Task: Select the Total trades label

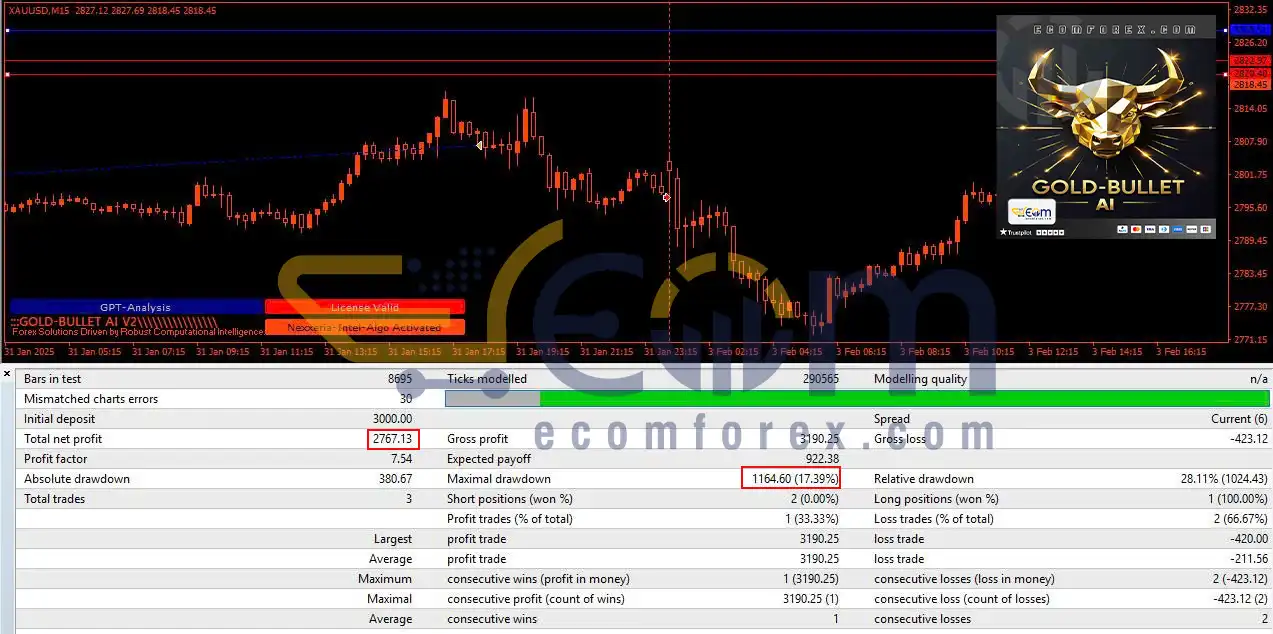Action: [x=55, y=499]
